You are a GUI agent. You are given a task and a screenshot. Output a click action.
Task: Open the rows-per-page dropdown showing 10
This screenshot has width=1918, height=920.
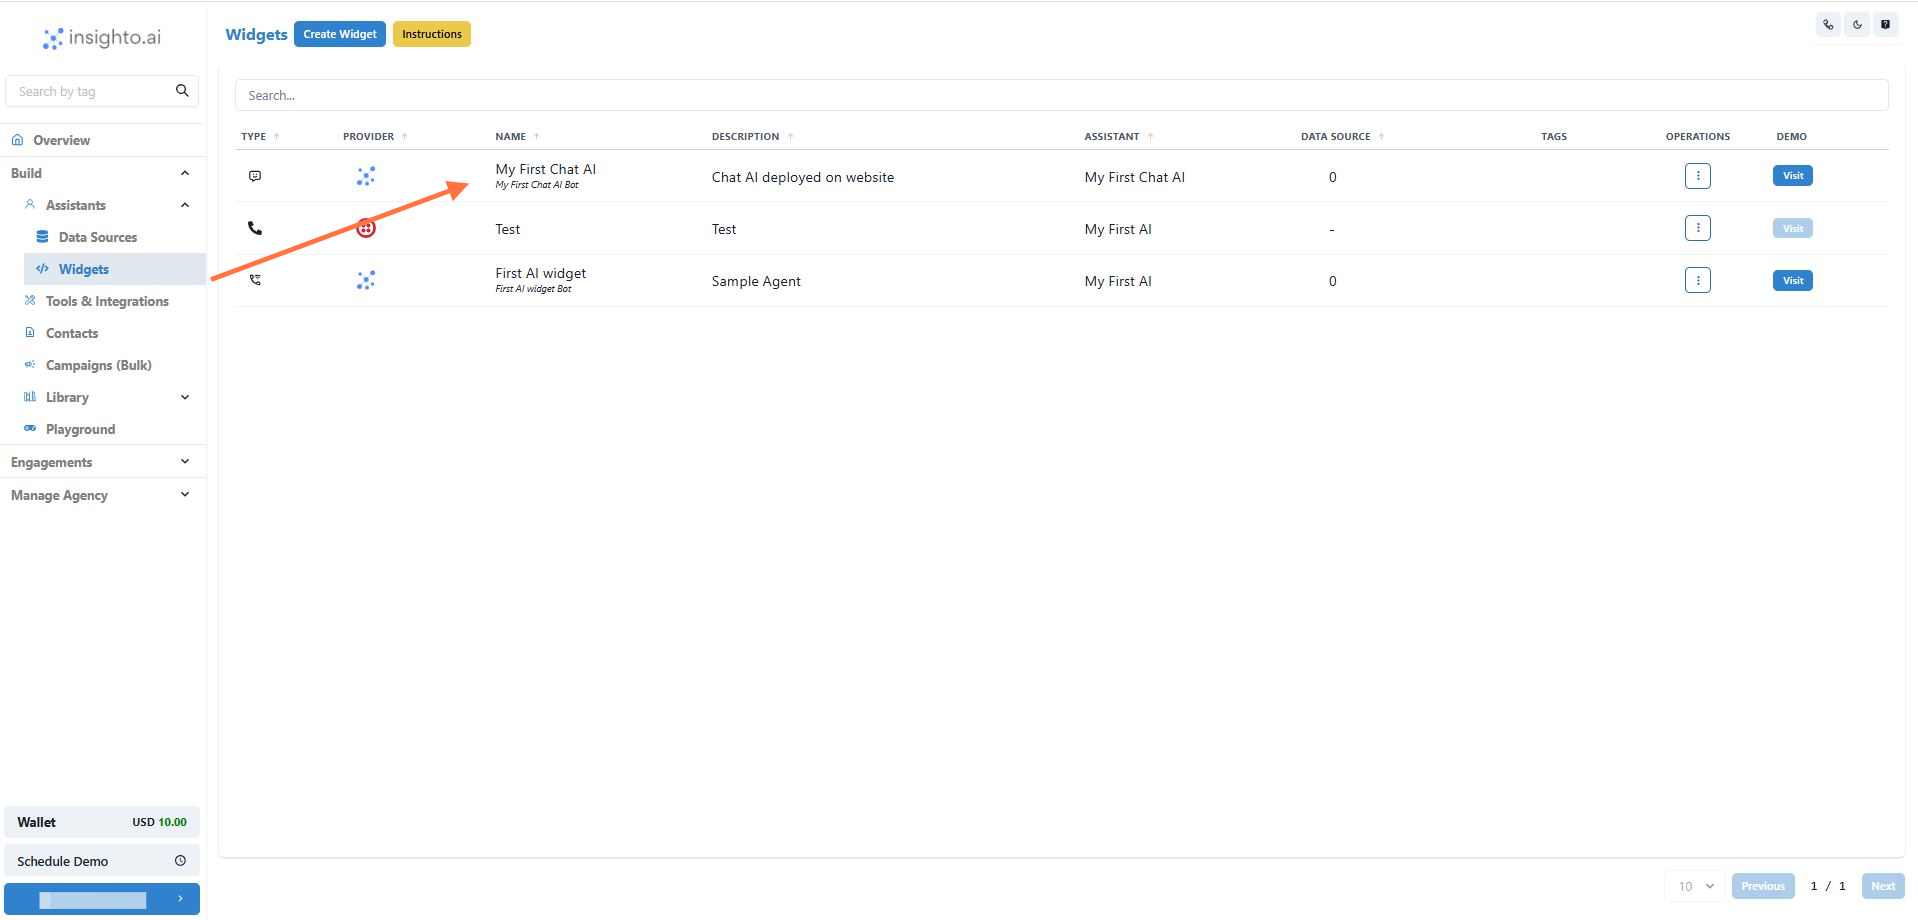(1695, 886)
